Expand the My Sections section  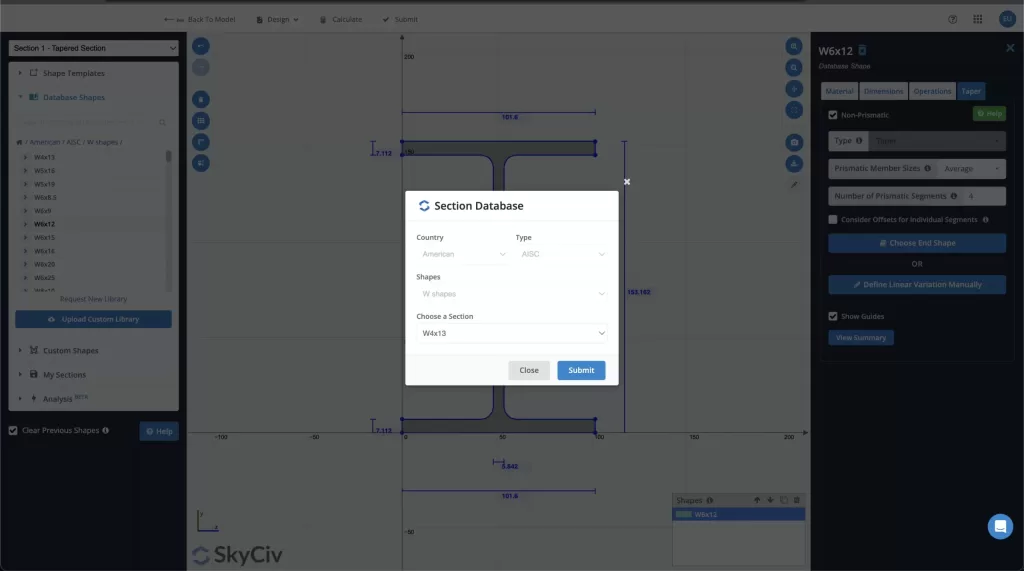(64, 375)
